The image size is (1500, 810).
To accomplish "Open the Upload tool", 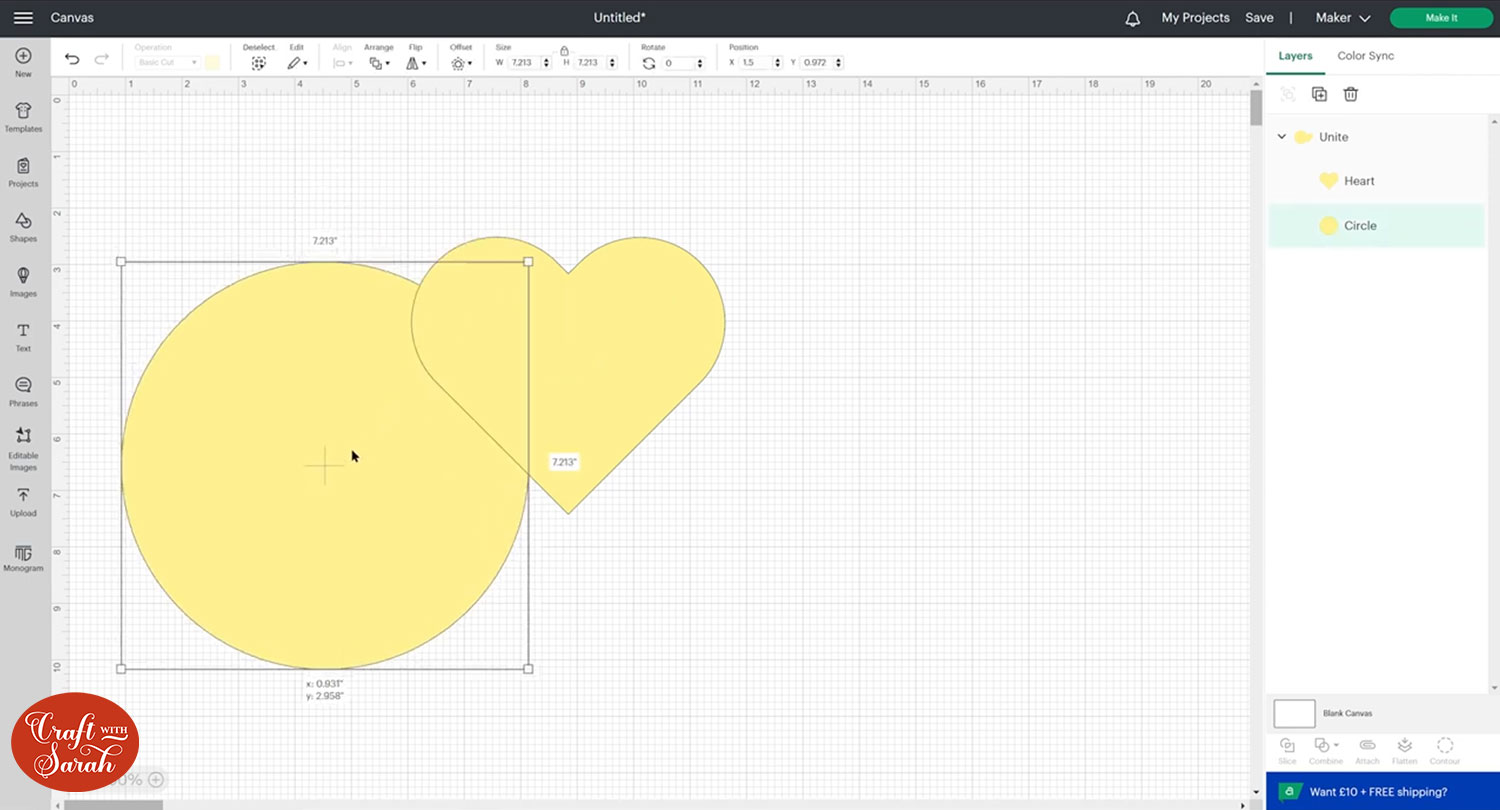I will coord(23,502).
